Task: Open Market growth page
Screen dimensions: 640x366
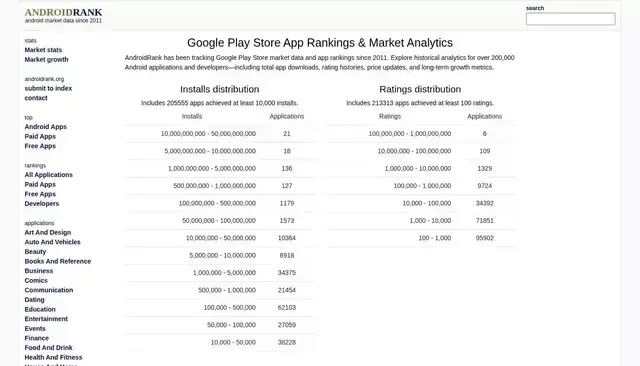Action: coord(47,60)
